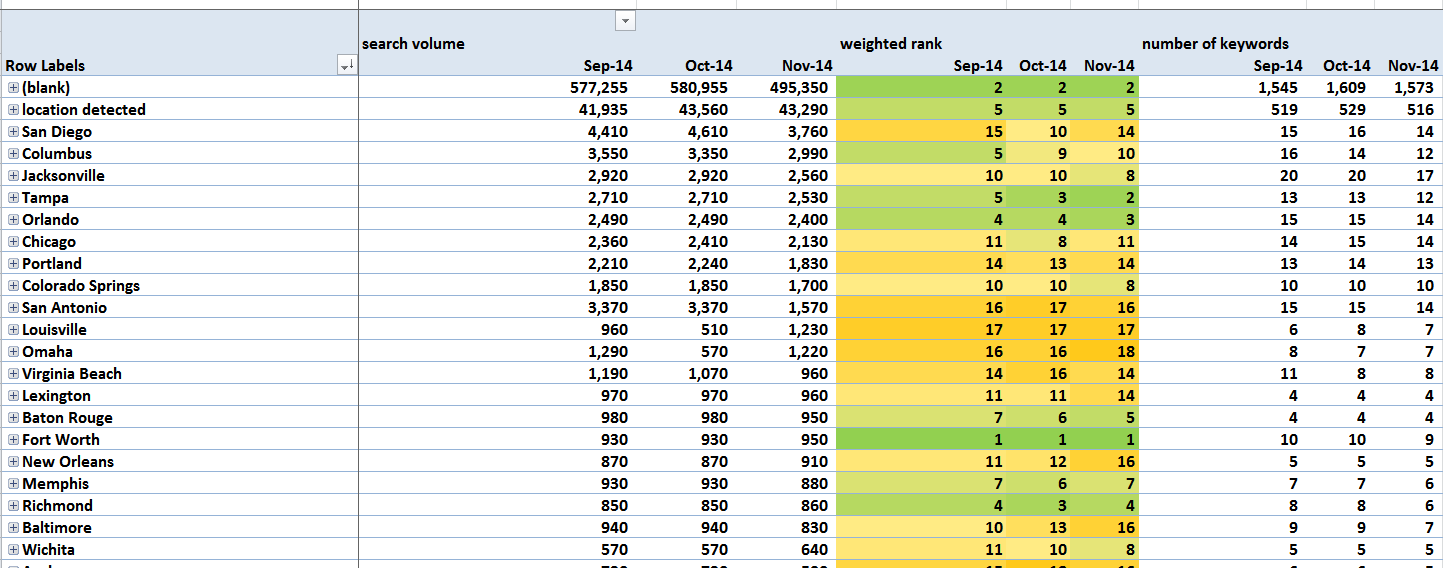Click the plus icon beside Chicago
The height and width of the screenshot is (568, 1443).
[14, 242]
